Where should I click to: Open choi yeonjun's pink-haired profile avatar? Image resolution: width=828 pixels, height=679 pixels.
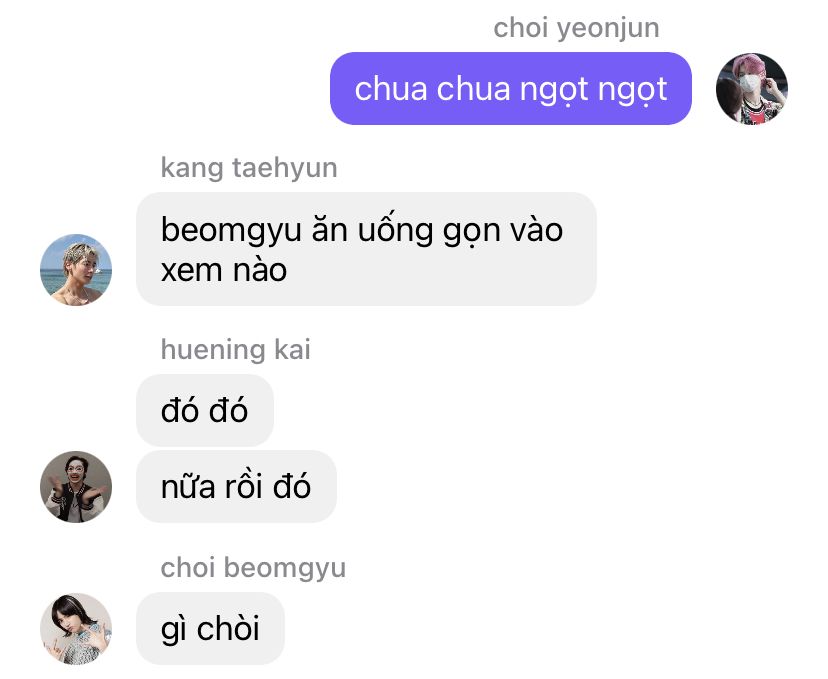tap(751, 89)
